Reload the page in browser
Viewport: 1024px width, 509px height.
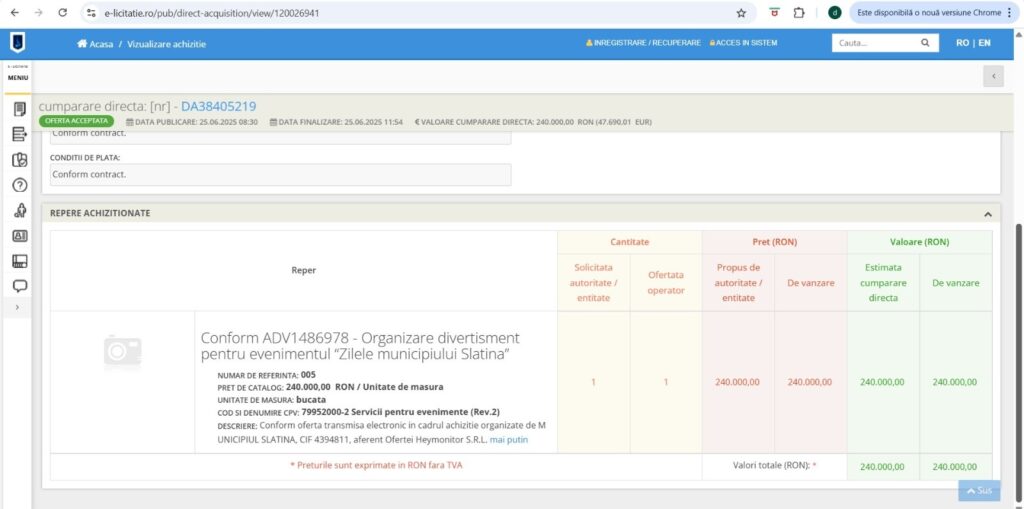click(x=63, y=13)
